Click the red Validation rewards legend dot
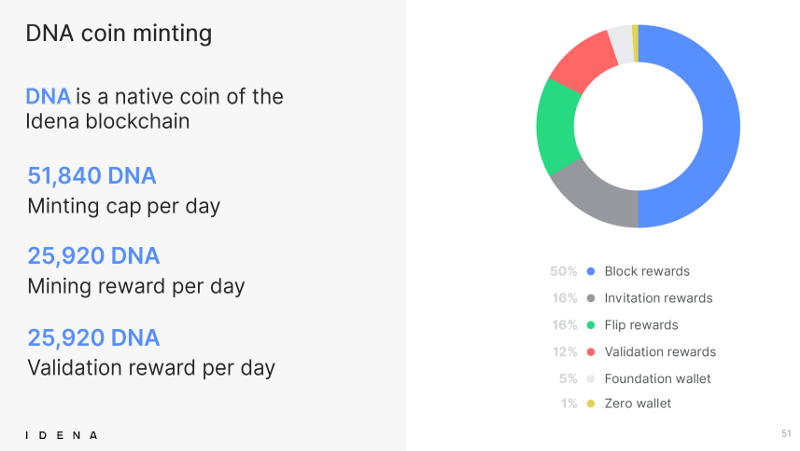 point(591,352)
